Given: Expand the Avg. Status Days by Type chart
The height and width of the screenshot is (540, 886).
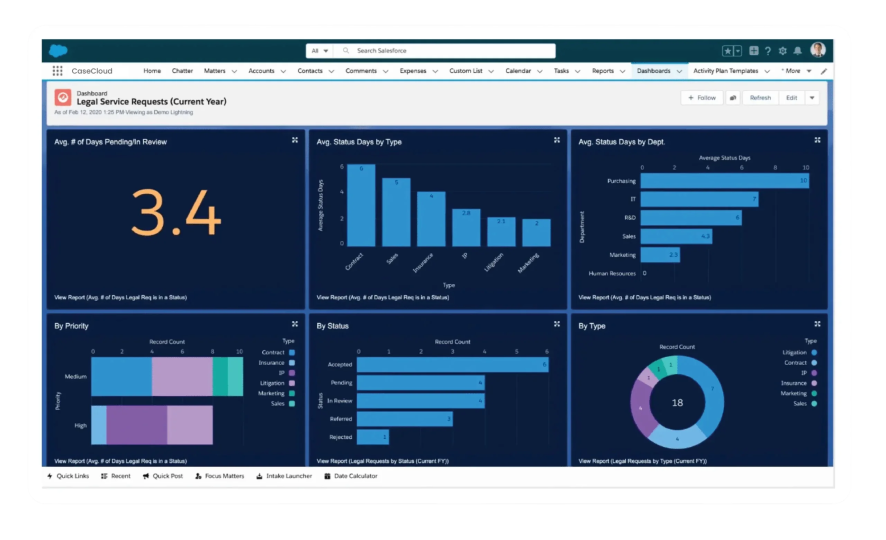Looking at the screenshot, I should point(557,140).
